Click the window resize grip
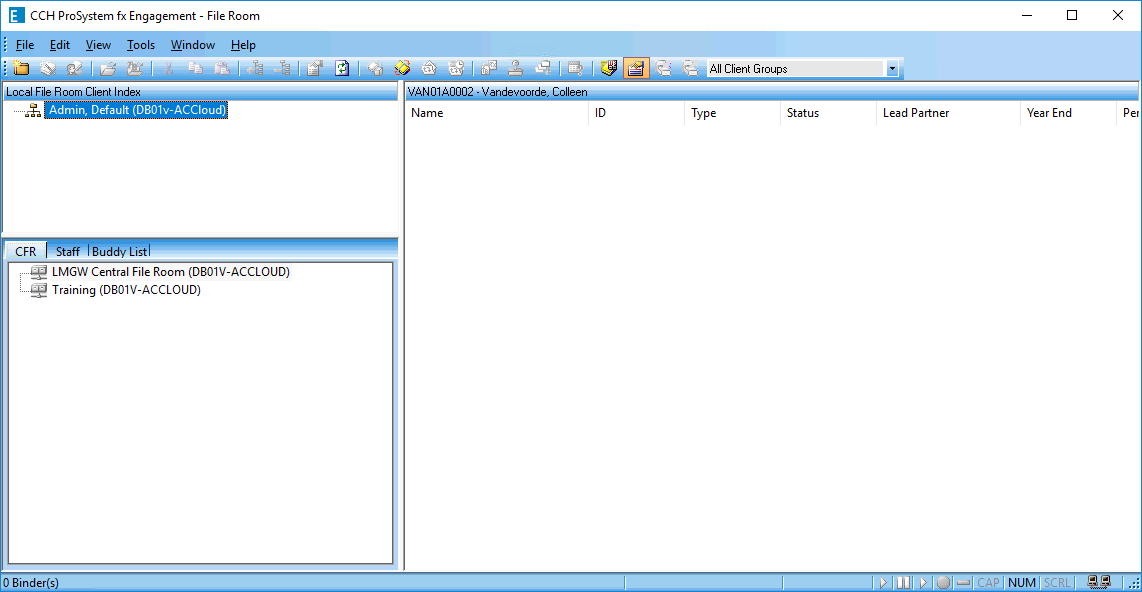The height and width of the screenshot is (592, 1142). tap(1134, 583)
